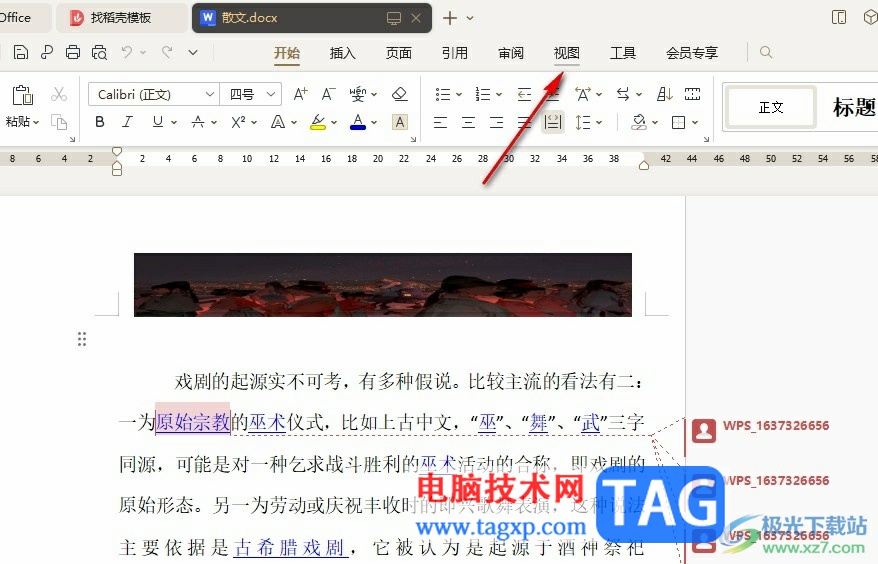The image size is (878, 564).
Task: Follow the 舞 hyperlink
Action: [x=539, y=422]
